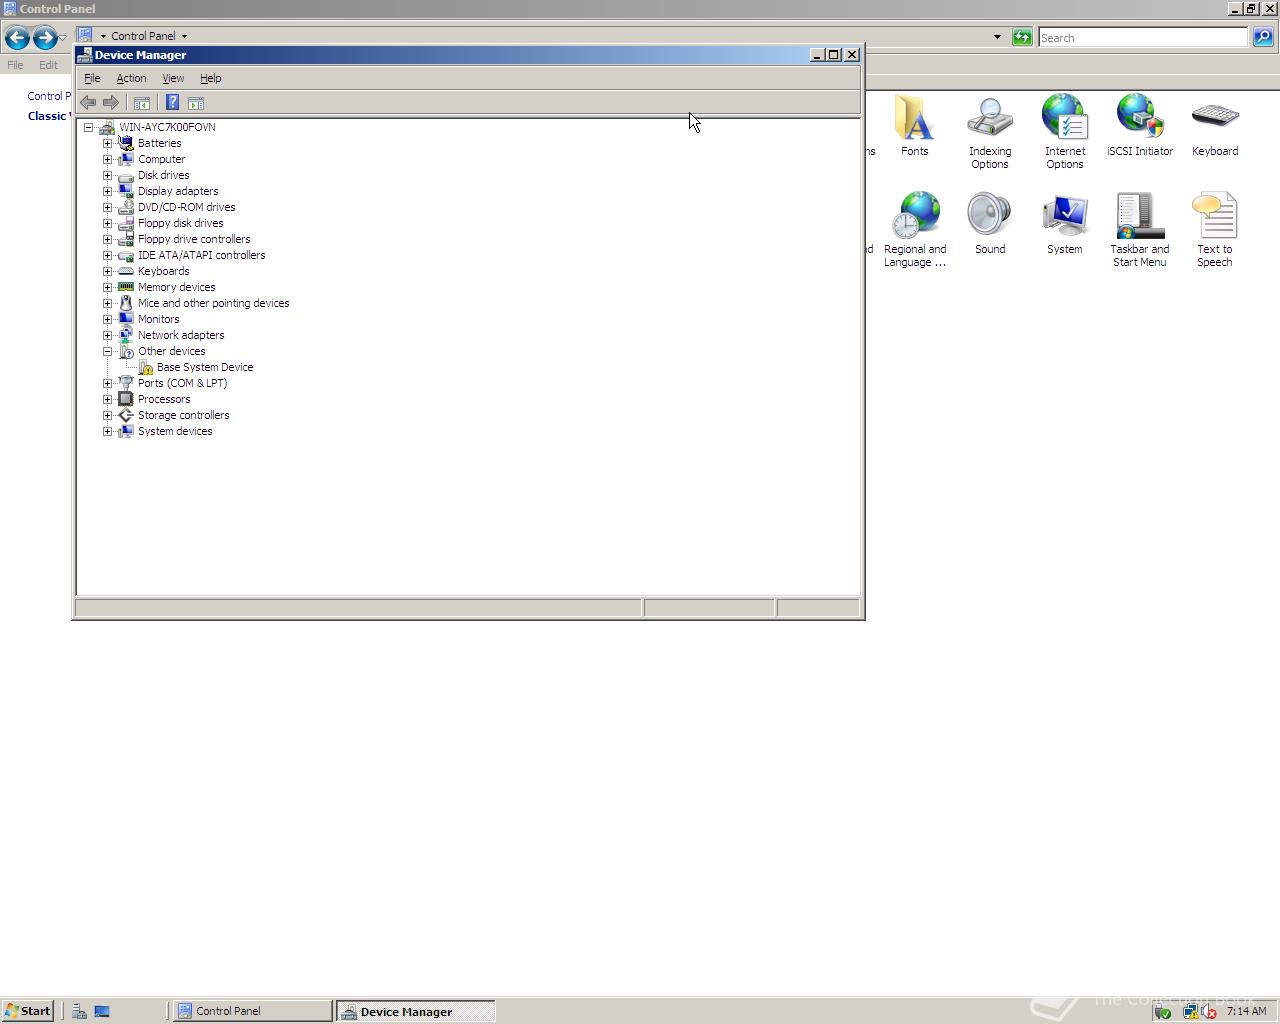The width and height of the screenshot is (1280, 1024).
Task: Open the View menu in Device Manager
Action: pos(173,78)
